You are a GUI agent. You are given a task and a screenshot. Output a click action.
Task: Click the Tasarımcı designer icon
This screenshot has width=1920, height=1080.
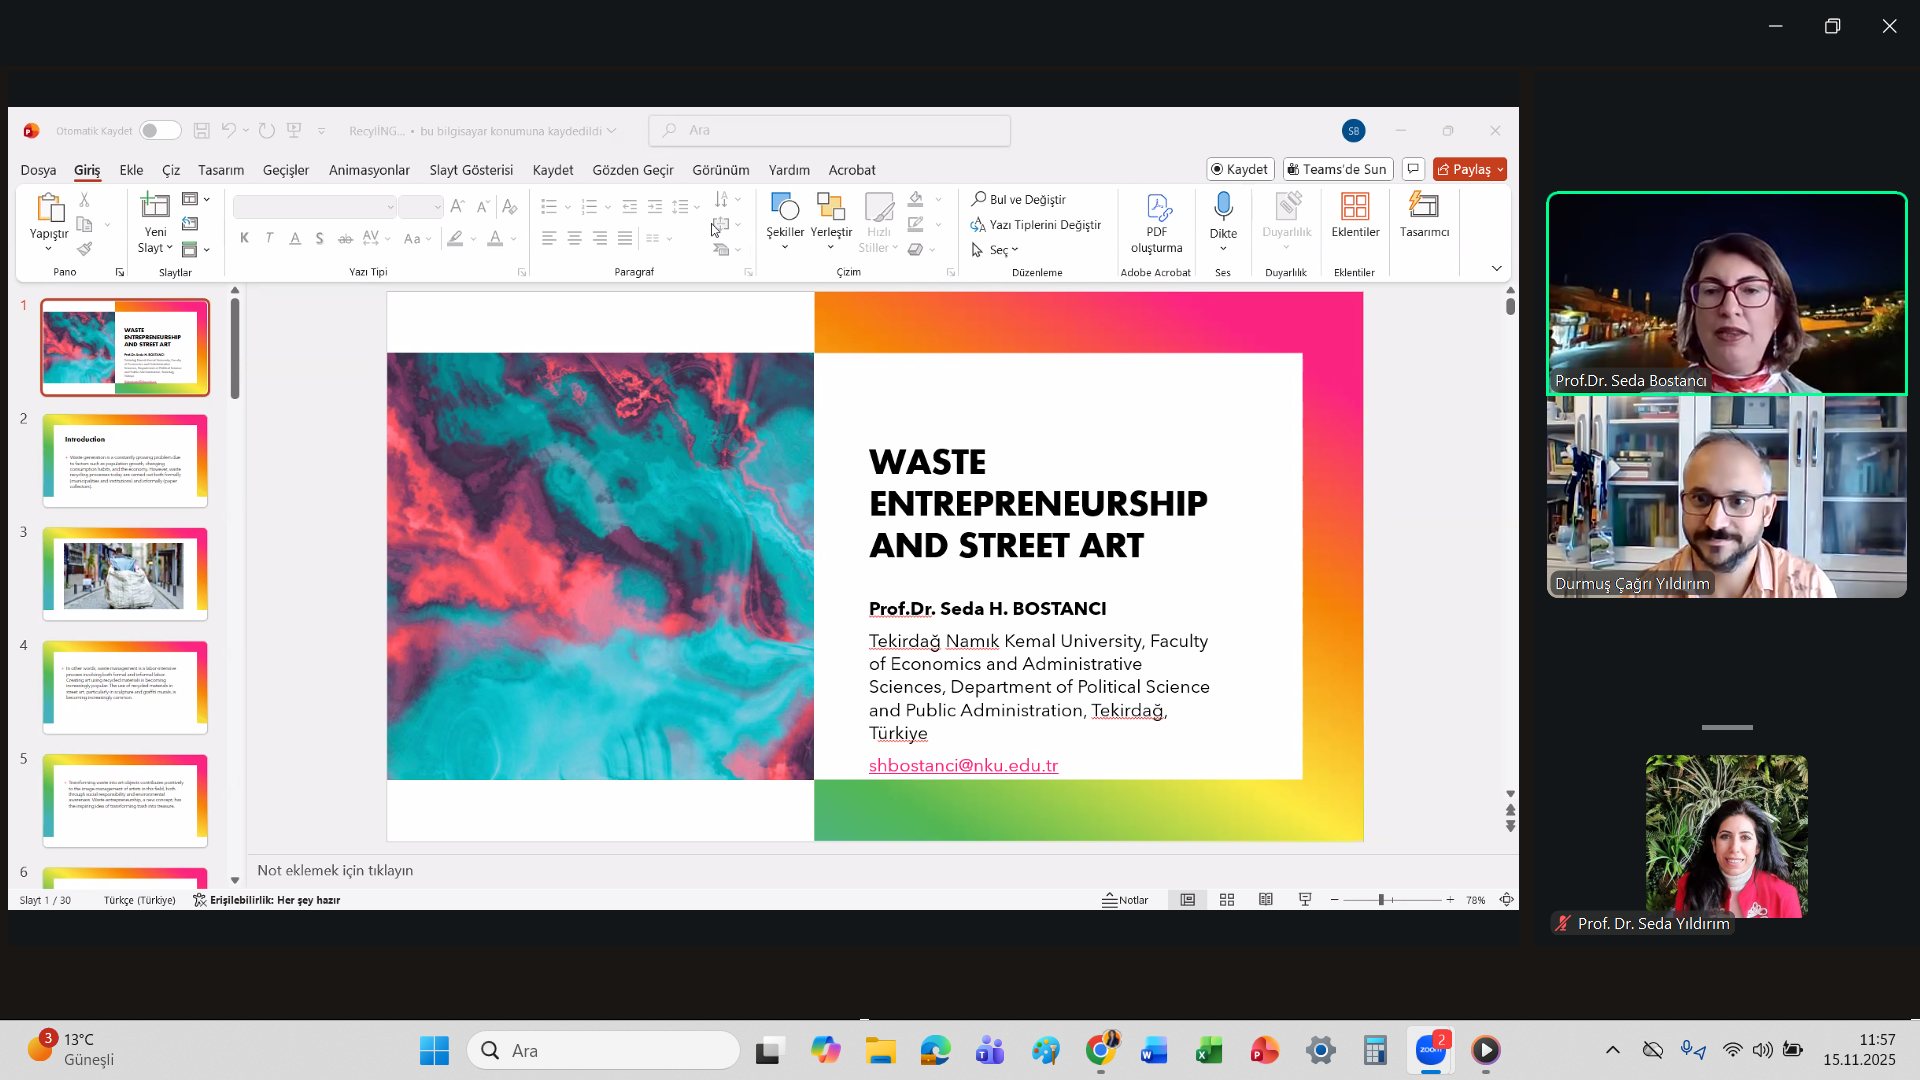1423,207
